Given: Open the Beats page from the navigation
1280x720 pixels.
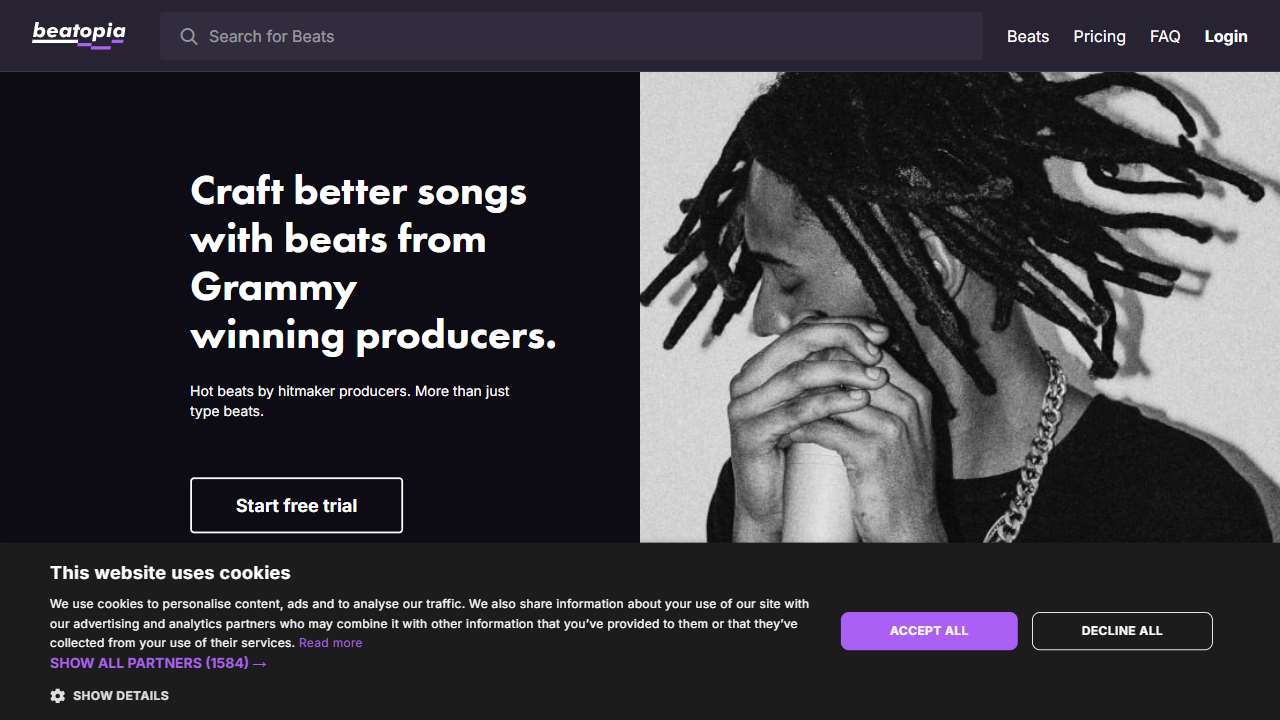Looking at the screenshot, I should click(1028, 36).
